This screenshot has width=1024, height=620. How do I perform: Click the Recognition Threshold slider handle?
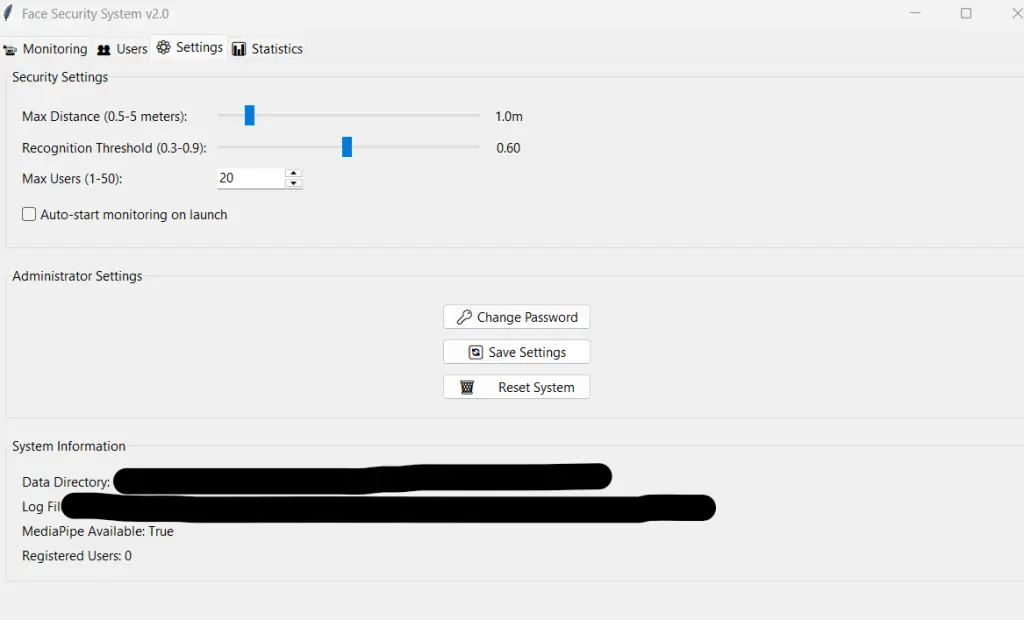[x=347, y=147]
